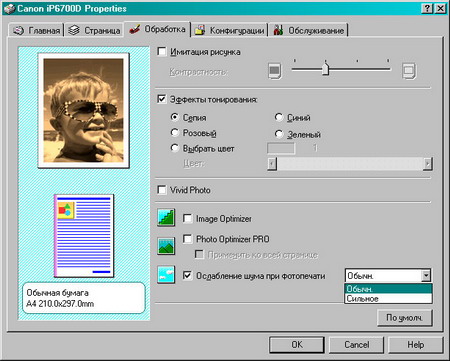This screenshot has height=361, width=450.
Task: Open the Обработка tab
Action: [157, 29]
